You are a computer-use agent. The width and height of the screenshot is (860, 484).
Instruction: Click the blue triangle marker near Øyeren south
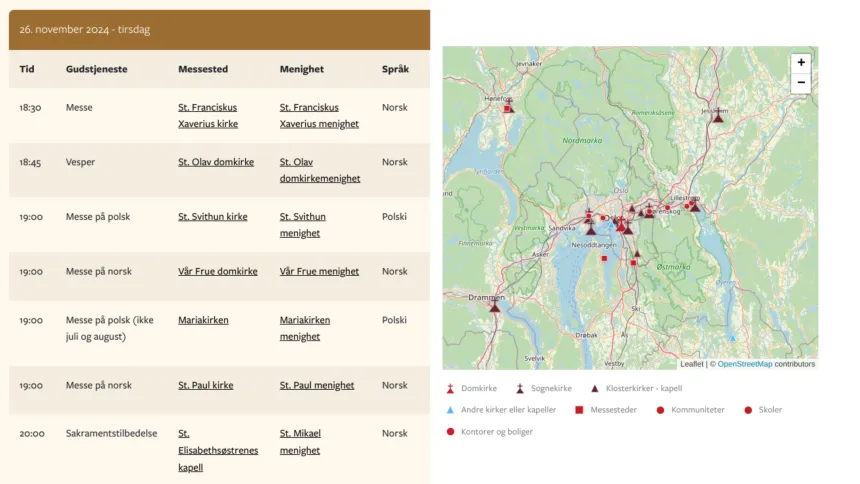click(733, 339)
